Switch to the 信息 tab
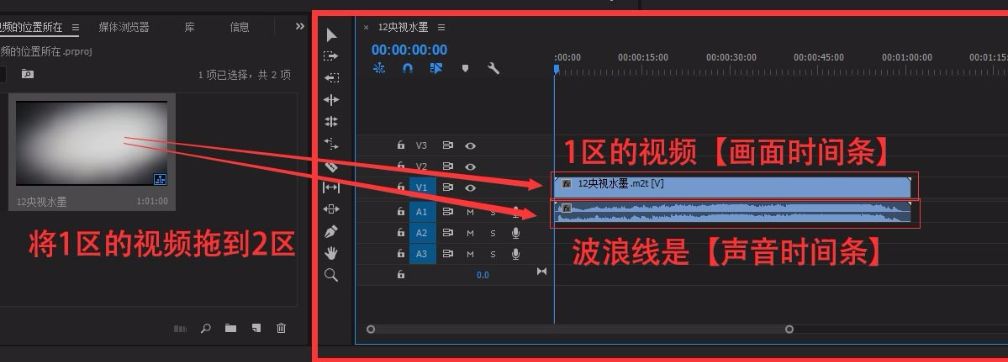The width and height of the screenshot is (1008, 362). tap(240, 27)
